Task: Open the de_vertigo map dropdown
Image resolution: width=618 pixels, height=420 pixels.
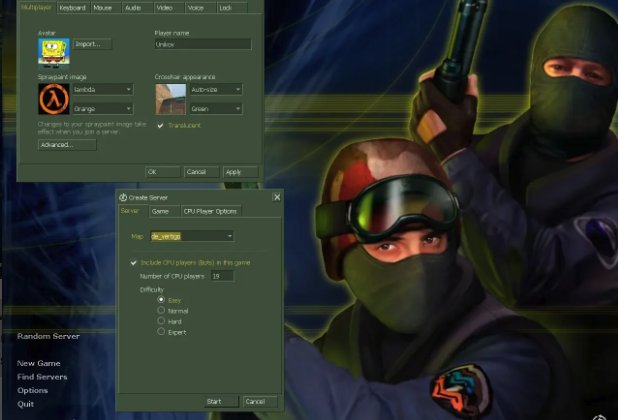Action: (x=229, y=236)
